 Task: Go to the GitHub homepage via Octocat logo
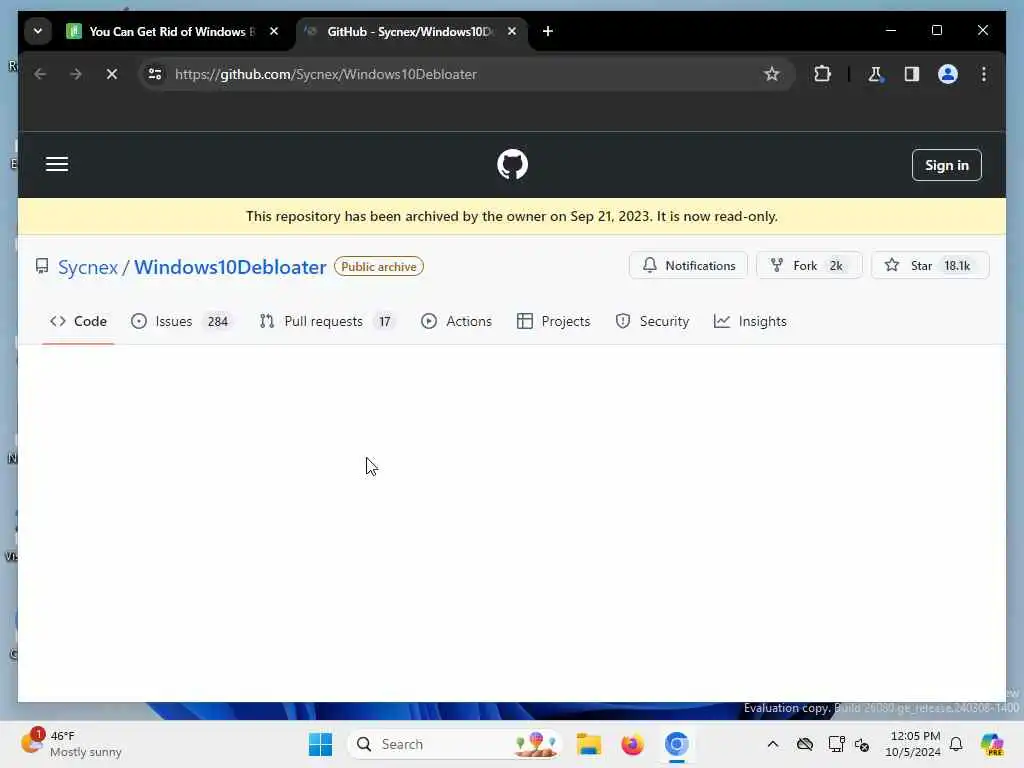tap(512, 164)
